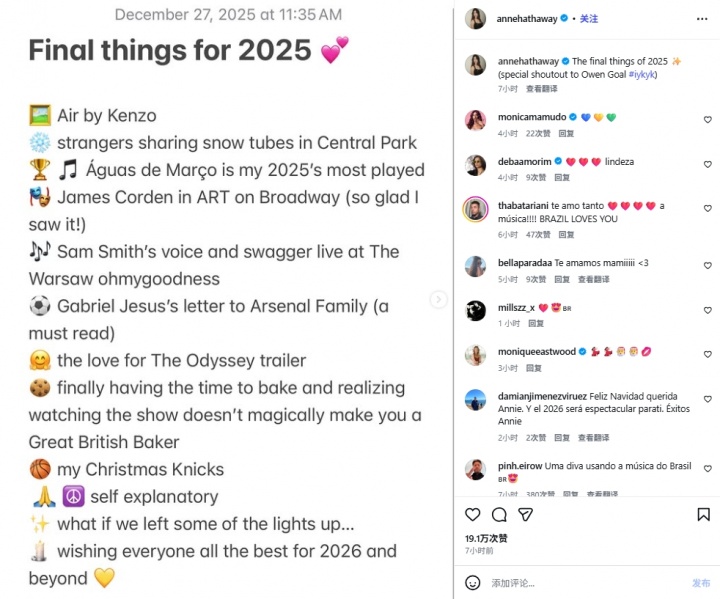This screenshot has width=720, height=599.
Task: Like monicamamudo's comment with heart
Action: pos(706,120)
